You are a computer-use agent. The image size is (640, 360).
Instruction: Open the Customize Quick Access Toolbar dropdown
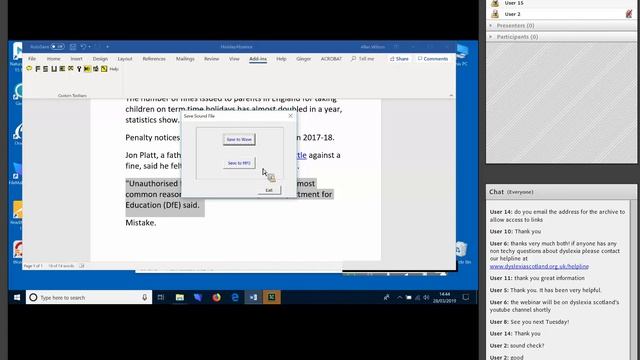point(107,47)
